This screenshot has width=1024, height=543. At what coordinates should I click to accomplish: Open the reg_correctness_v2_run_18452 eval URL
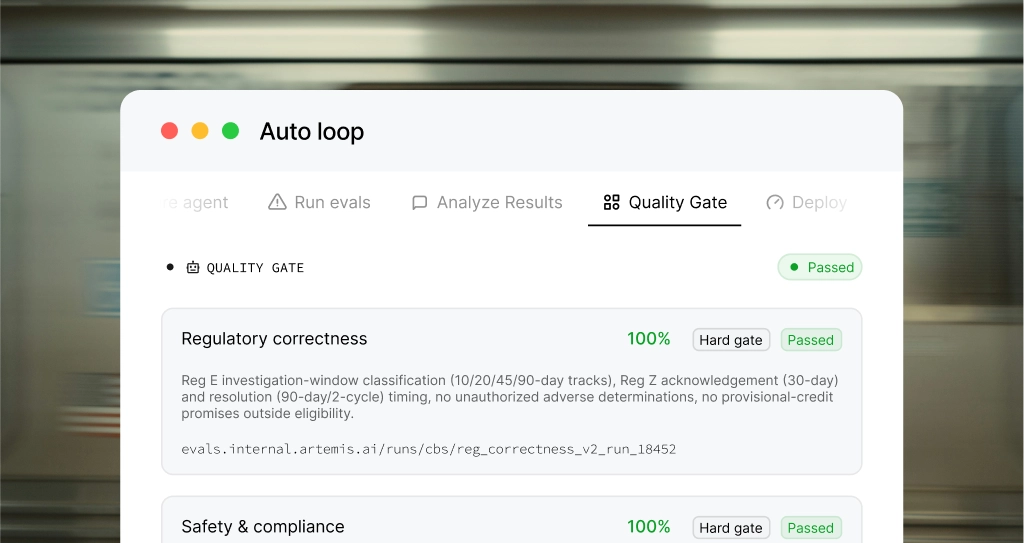pos(428,449)
